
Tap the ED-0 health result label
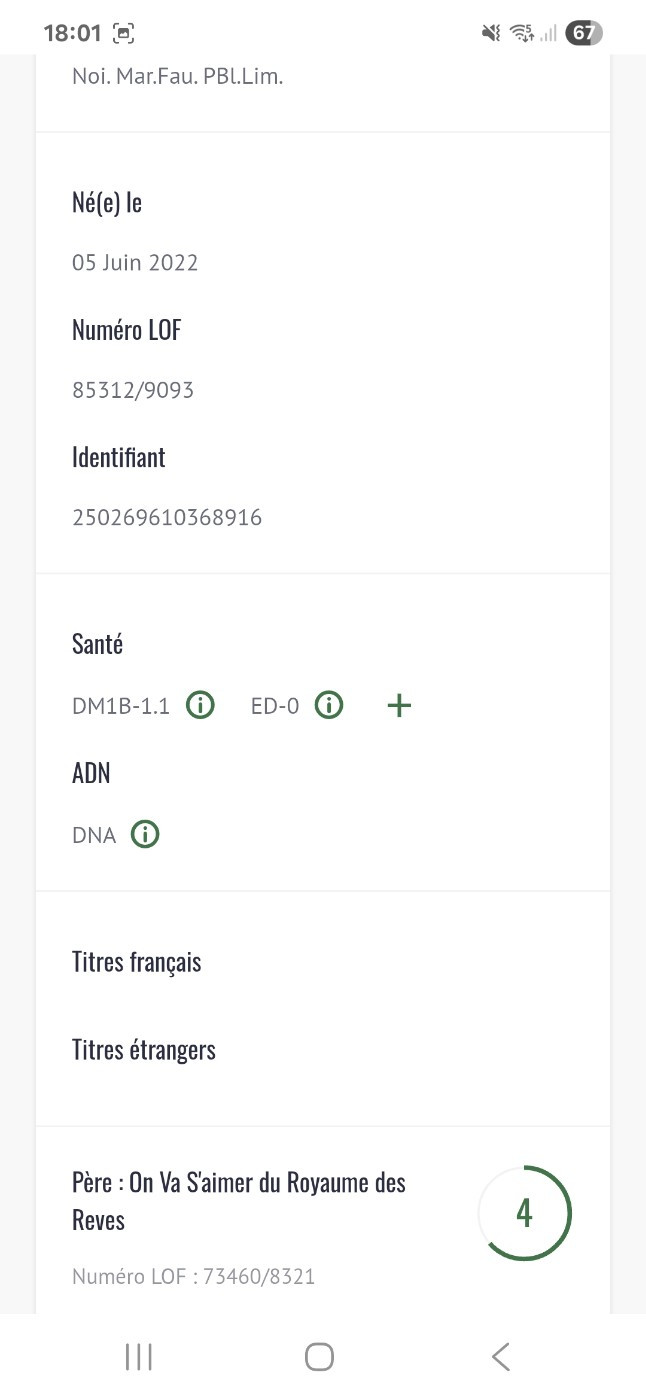tap(275, 706)
